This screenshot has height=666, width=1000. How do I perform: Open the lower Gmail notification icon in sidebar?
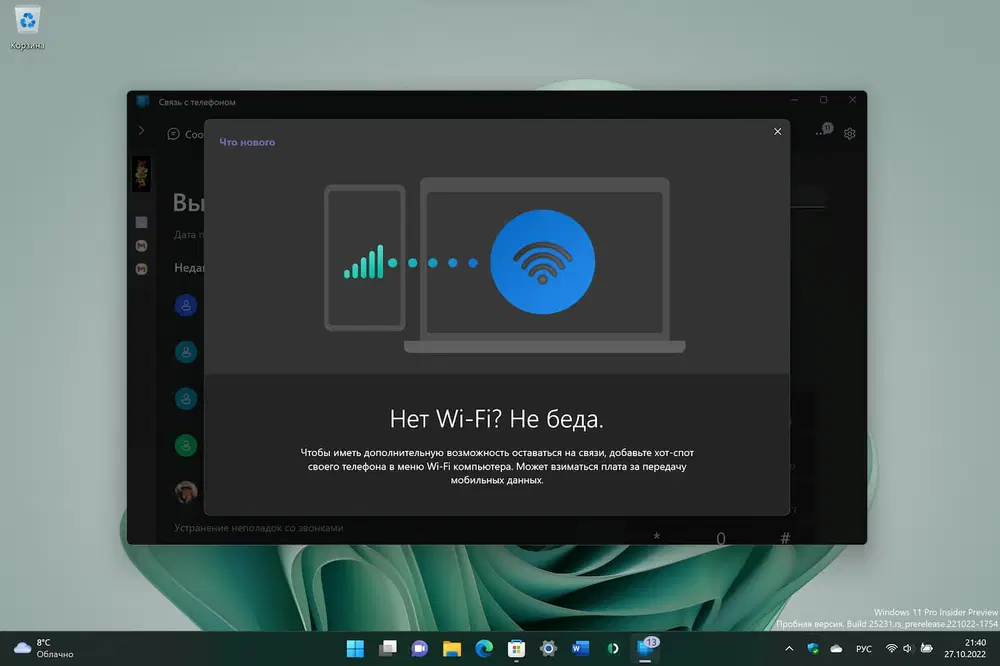142,269
